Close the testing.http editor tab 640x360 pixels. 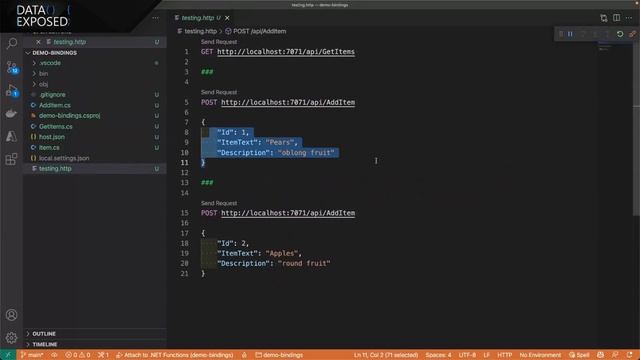pyautogui.click(x=227, y=18)
